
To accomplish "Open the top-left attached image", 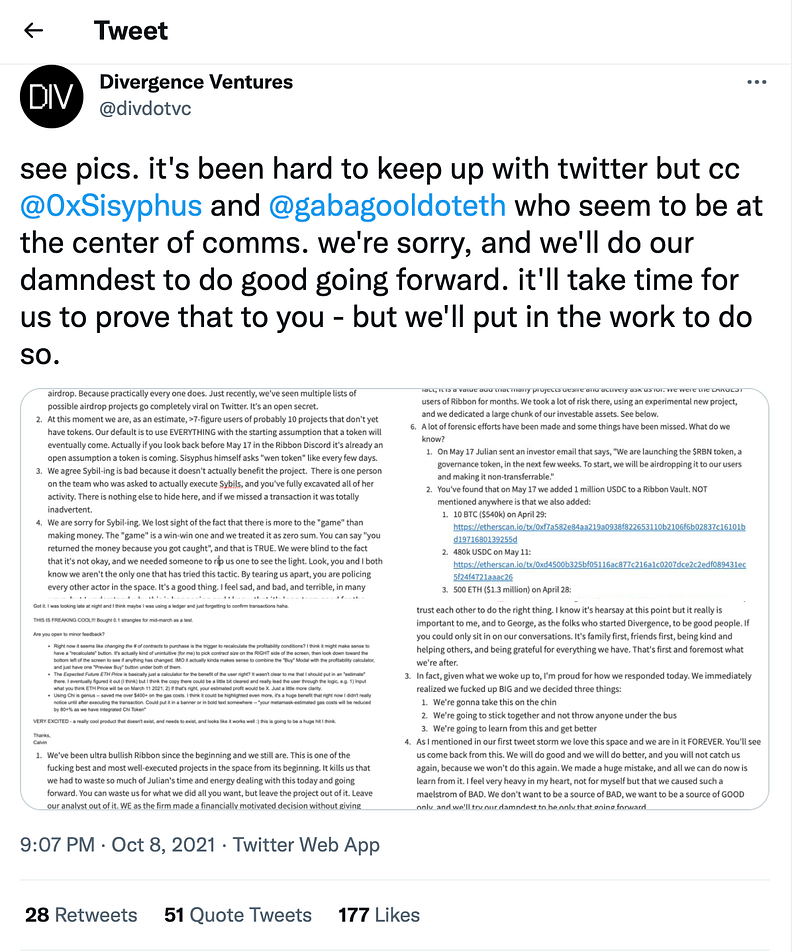I will pyautogui.click(x=207, y=494).
